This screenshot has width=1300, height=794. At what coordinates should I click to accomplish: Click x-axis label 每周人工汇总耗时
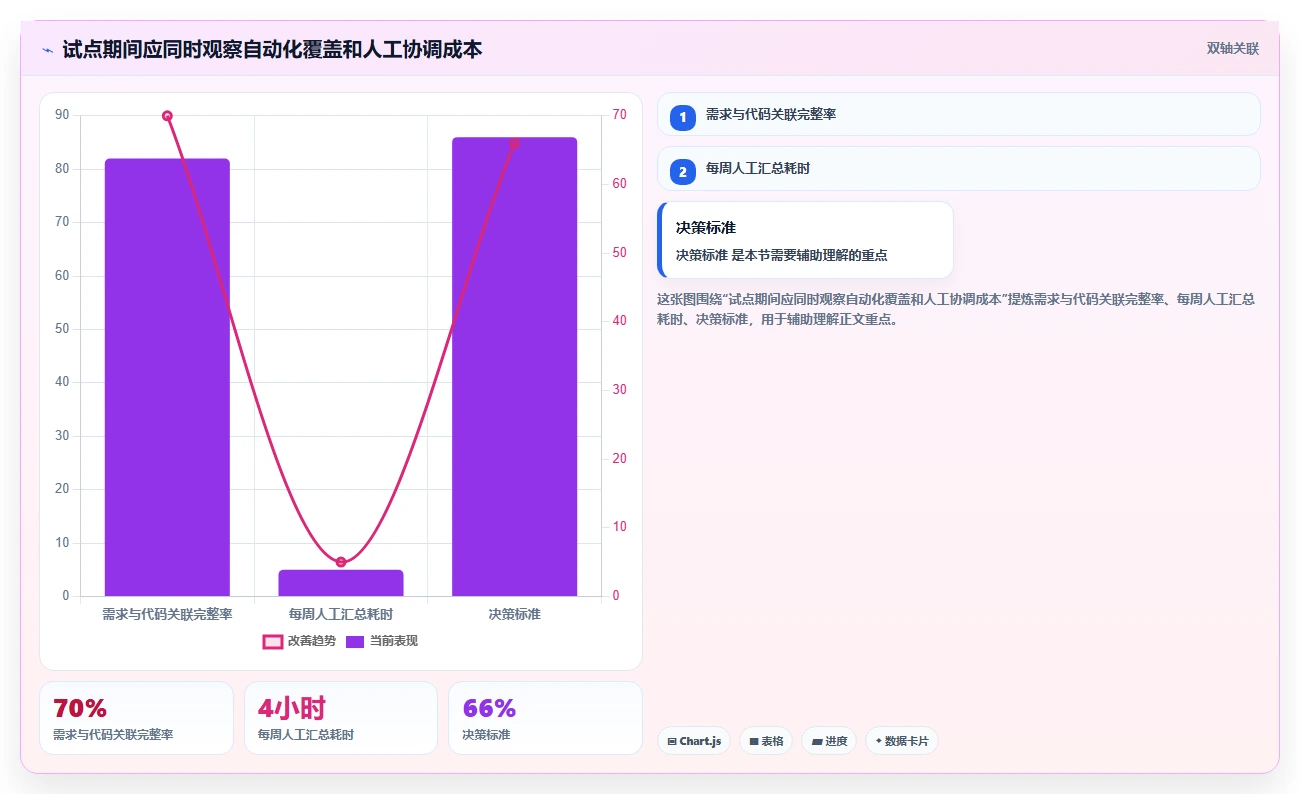(x=341, y=614)
